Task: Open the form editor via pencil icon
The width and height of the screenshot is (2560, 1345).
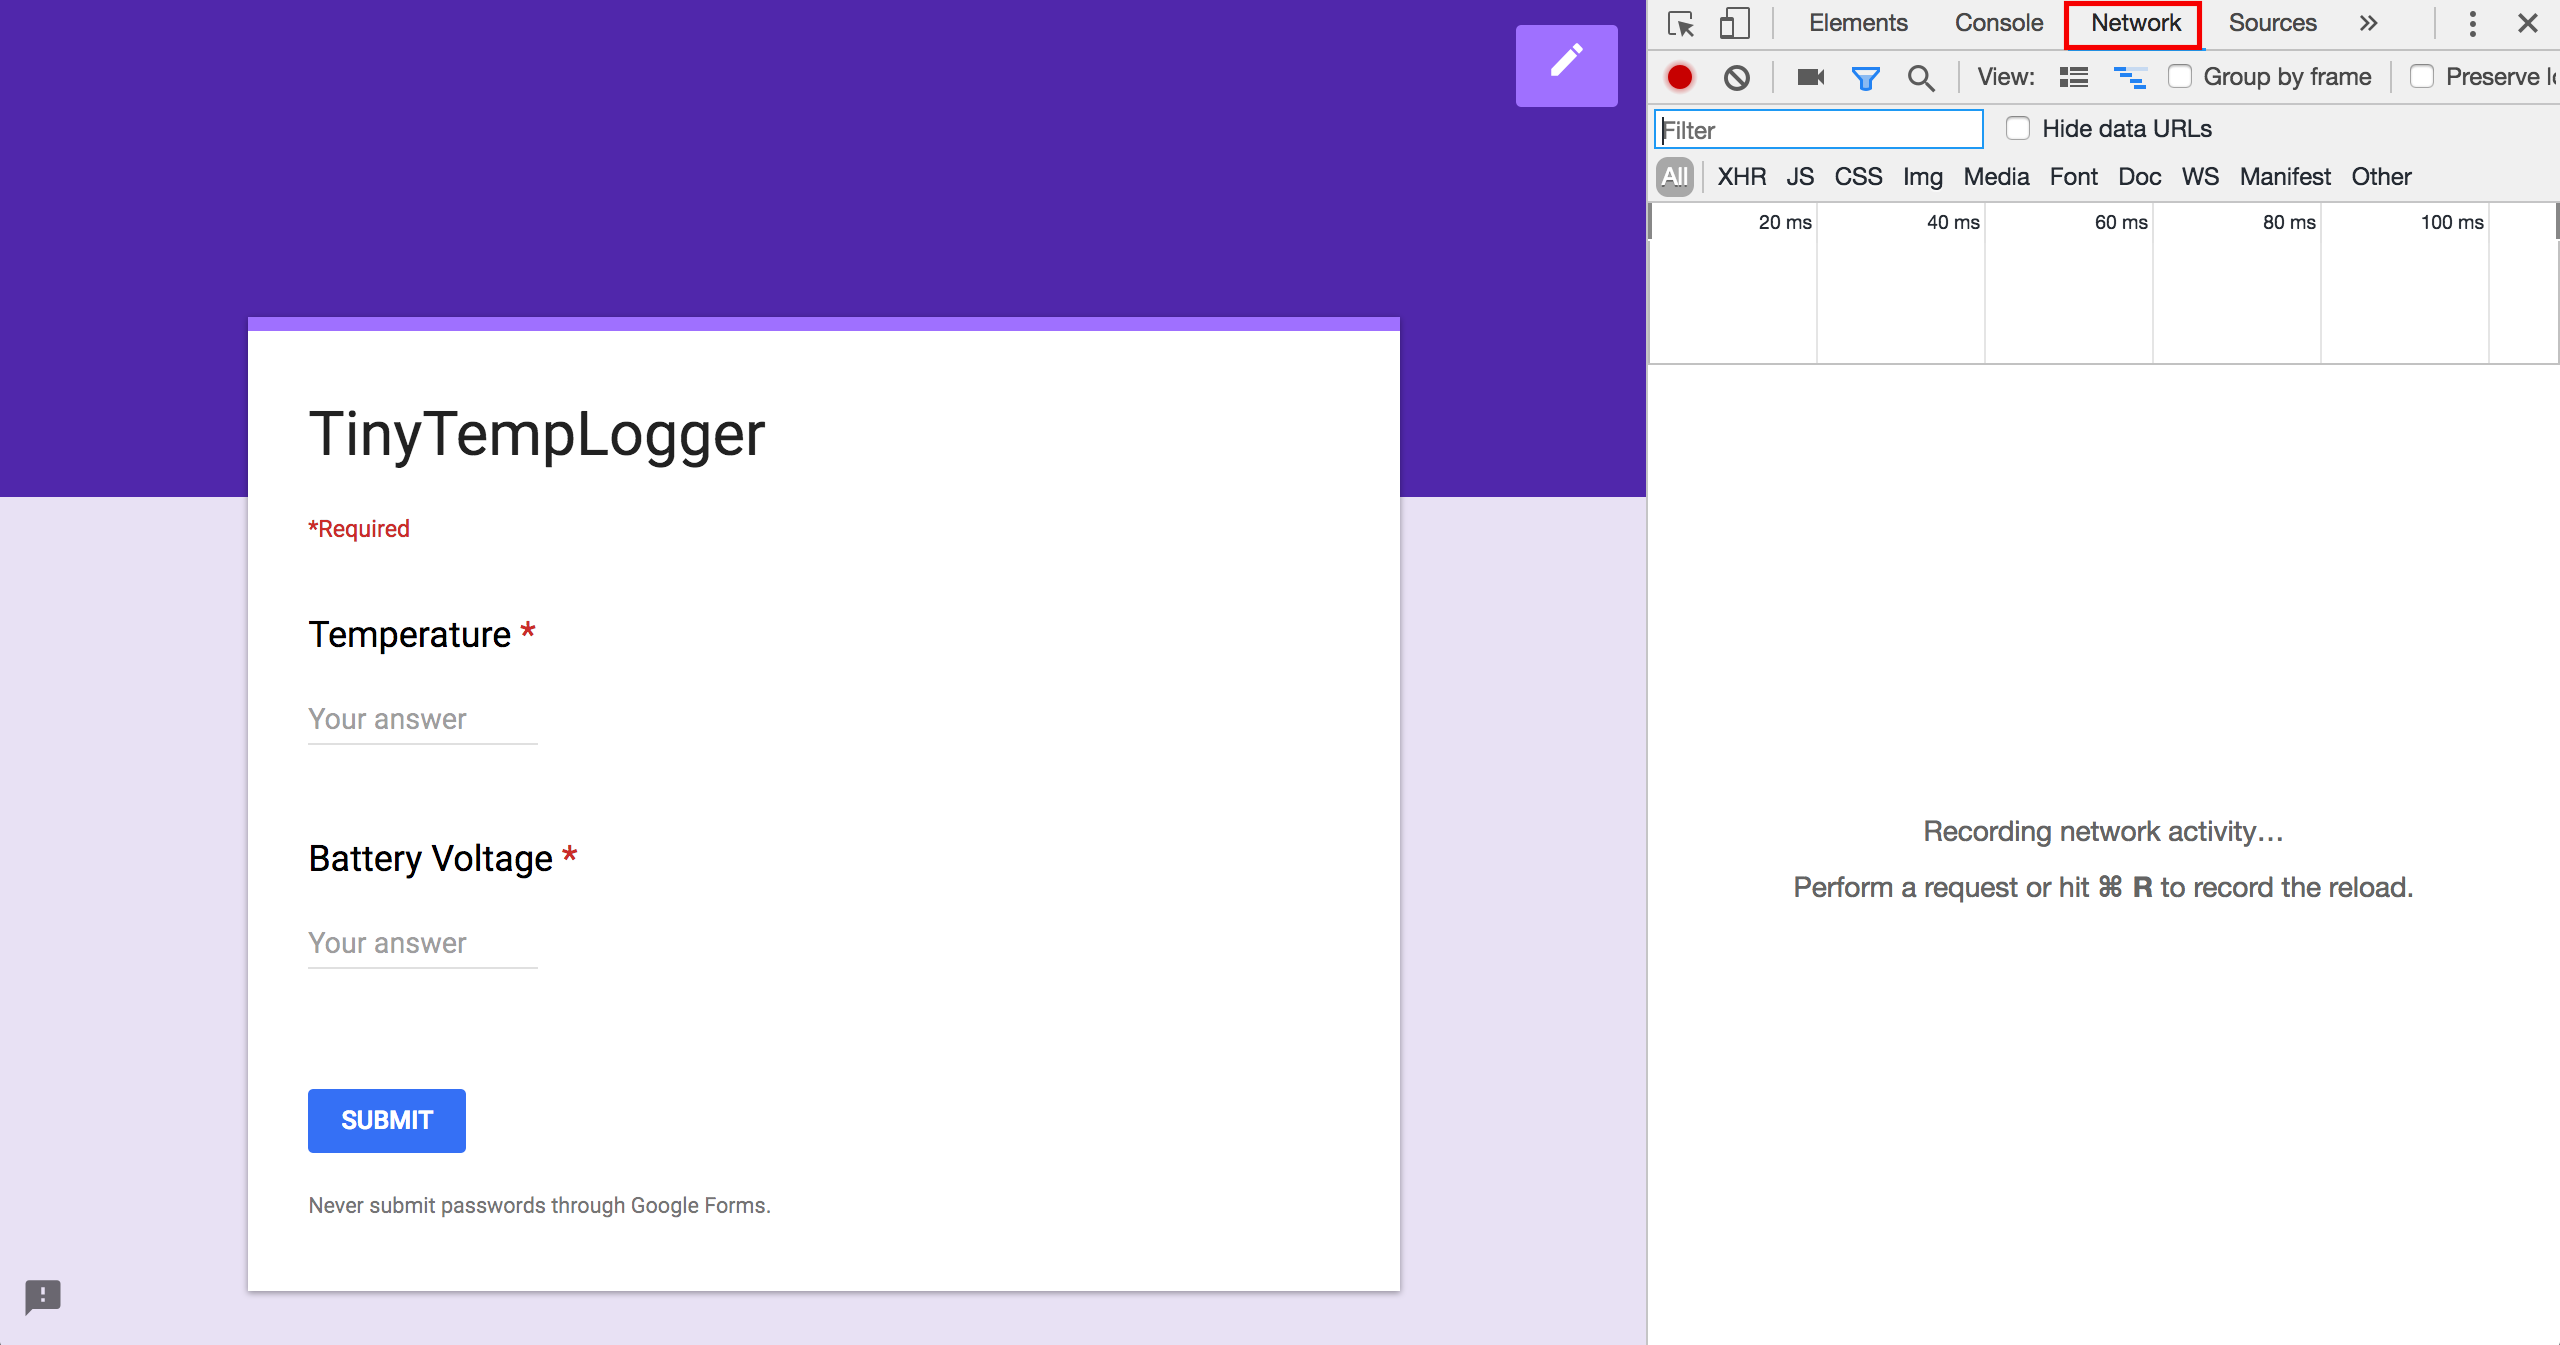Action: tap(1565, 64)
